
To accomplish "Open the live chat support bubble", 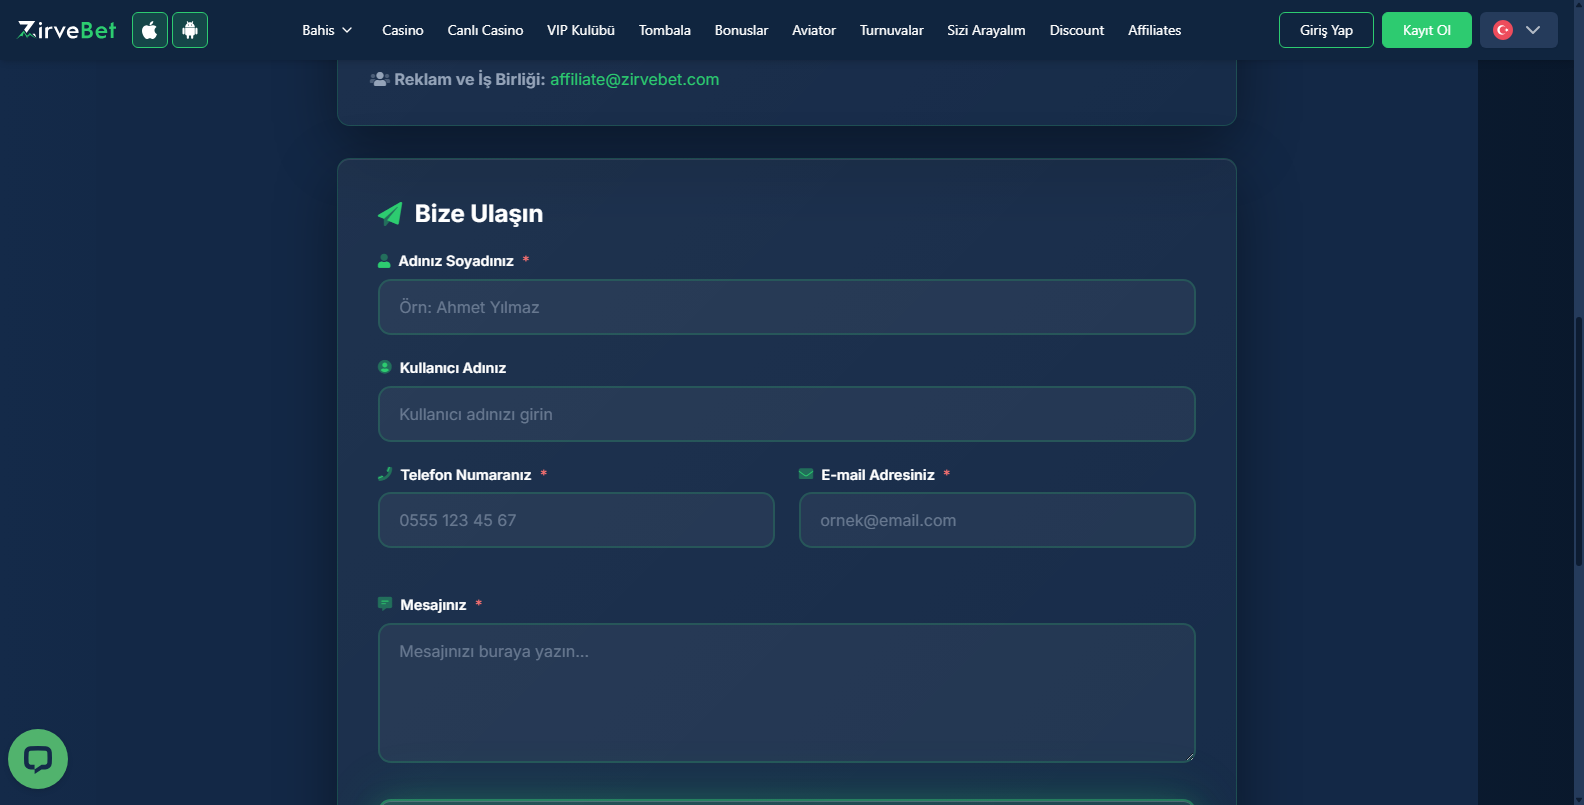I will [x=38, y=759].
